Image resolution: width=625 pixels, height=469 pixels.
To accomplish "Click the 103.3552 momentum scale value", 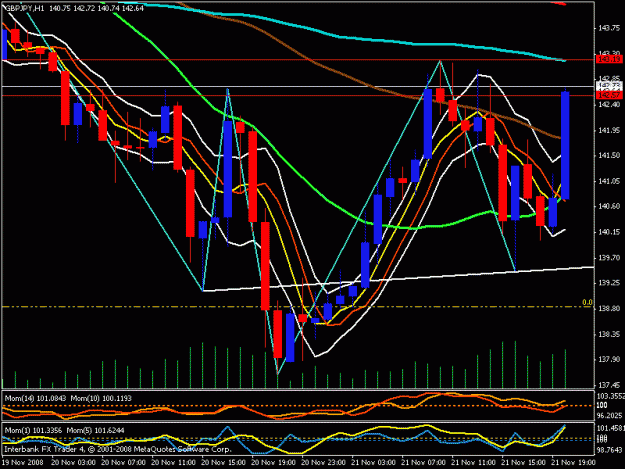I will click(x=610, y=396).
